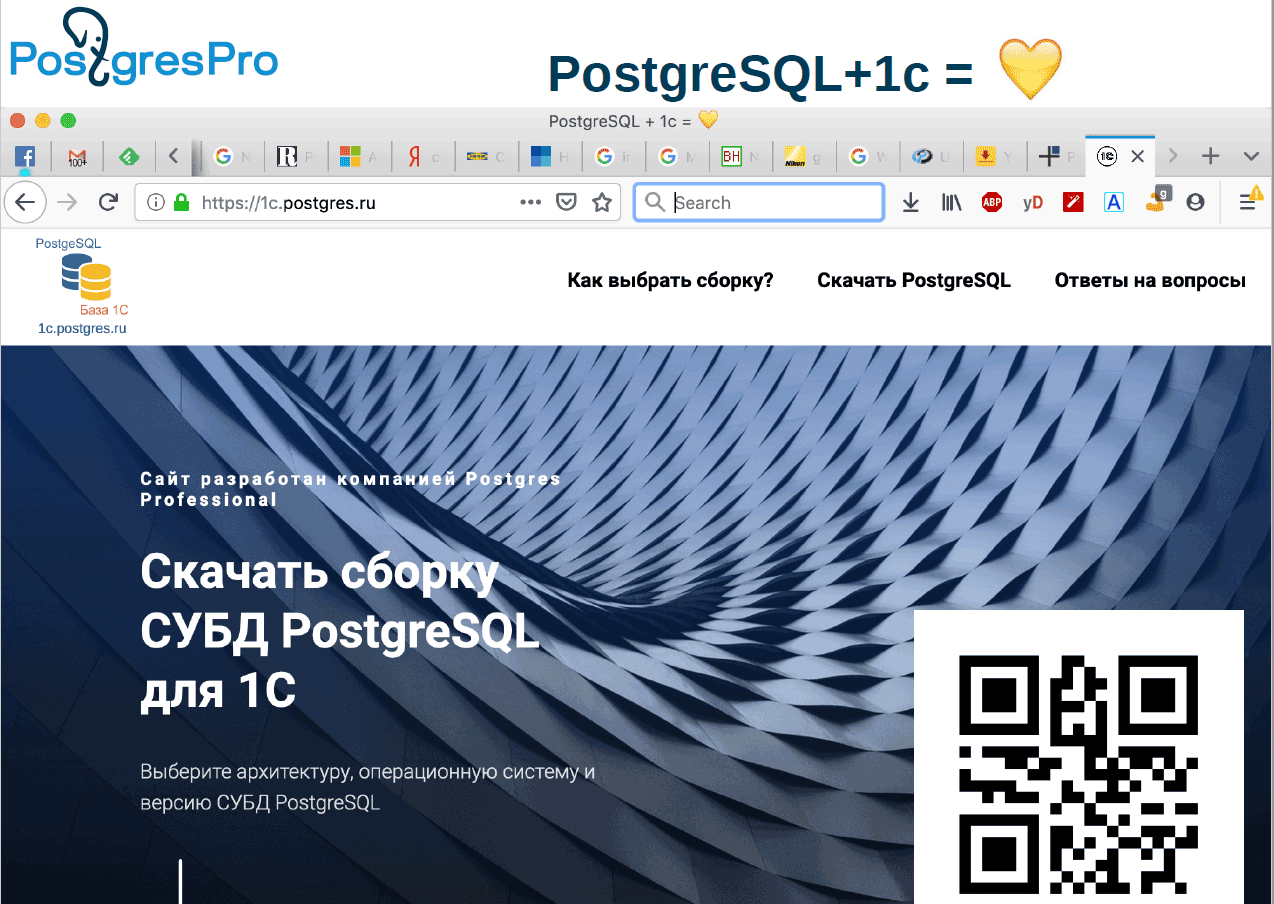
Task: Click the browser back arrow button
Action: pyautogui.click(x=25, y=202)
